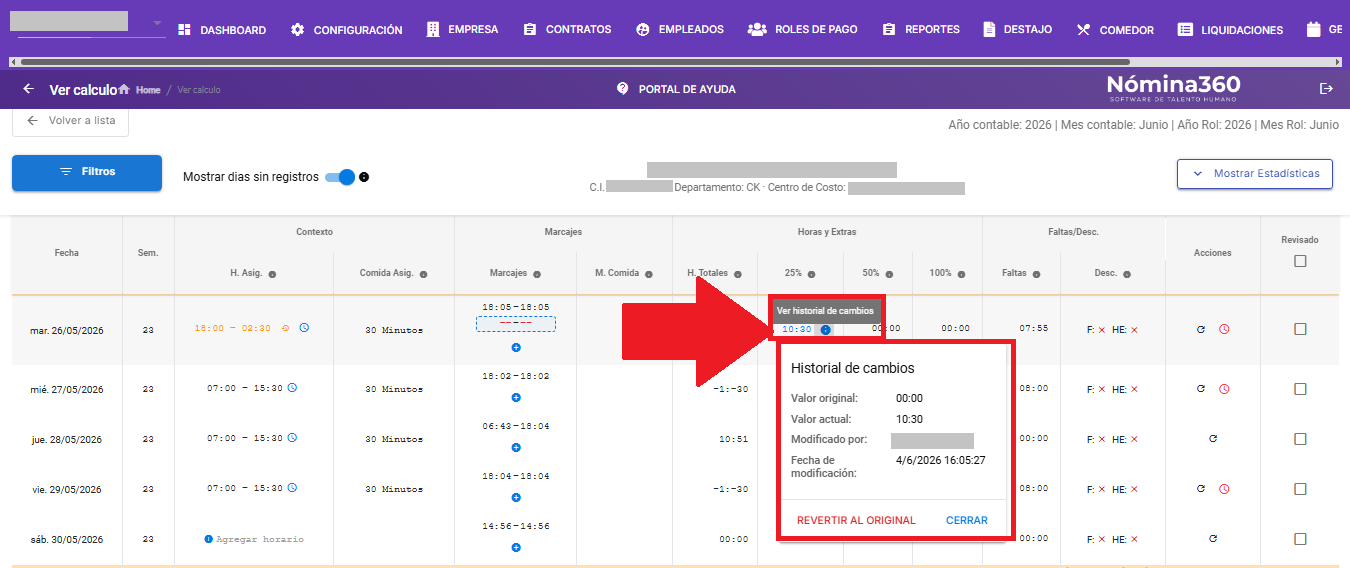Recalculate the sáb. 30/05/2026 row refresh icon
Screen dimensions: 1350x568
coord(1213,539)
